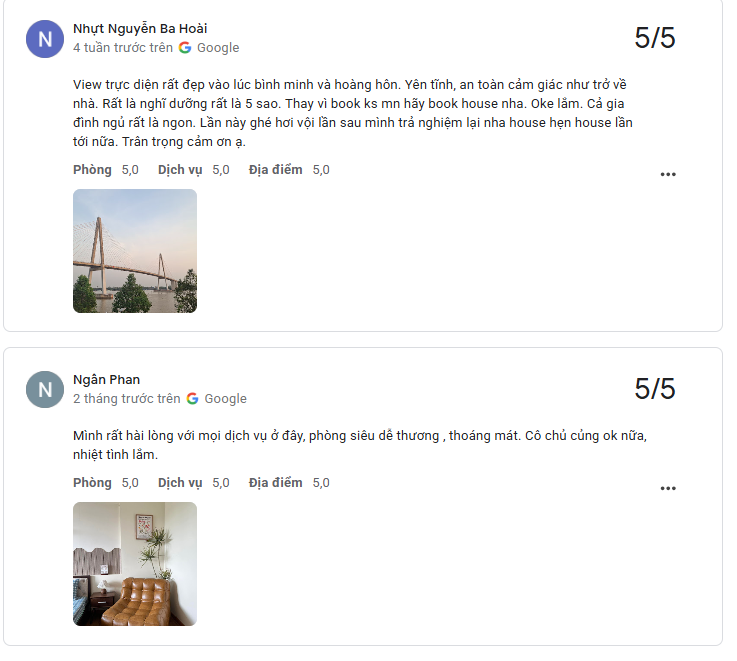Click Google text in first review

click(x=218, y=48)
